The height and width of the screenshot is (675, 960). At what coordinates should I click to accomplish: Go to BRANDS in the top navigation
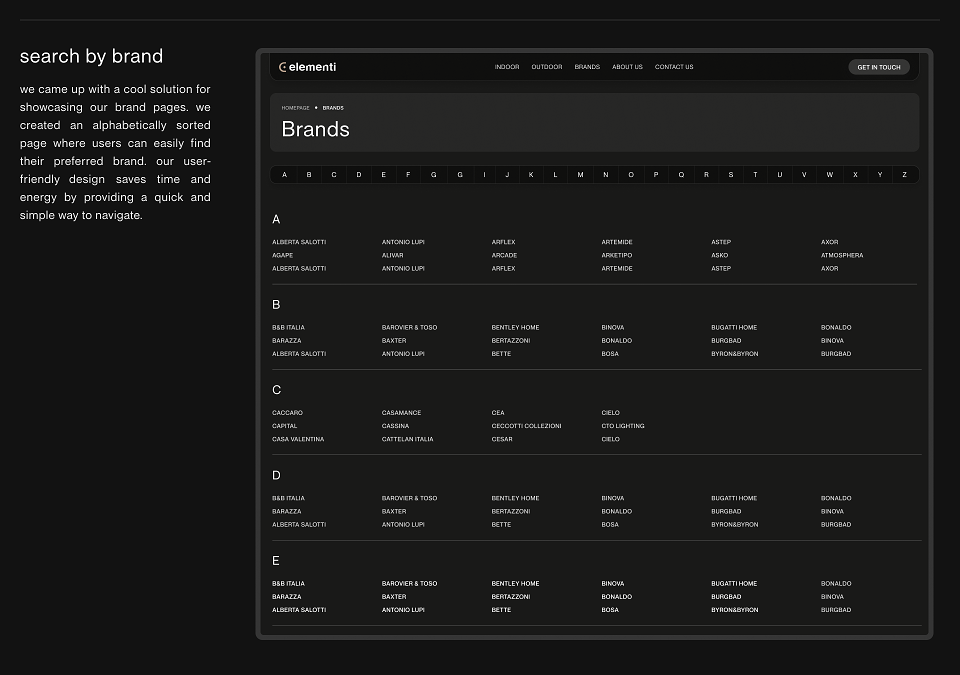click(x=587, y=67)
